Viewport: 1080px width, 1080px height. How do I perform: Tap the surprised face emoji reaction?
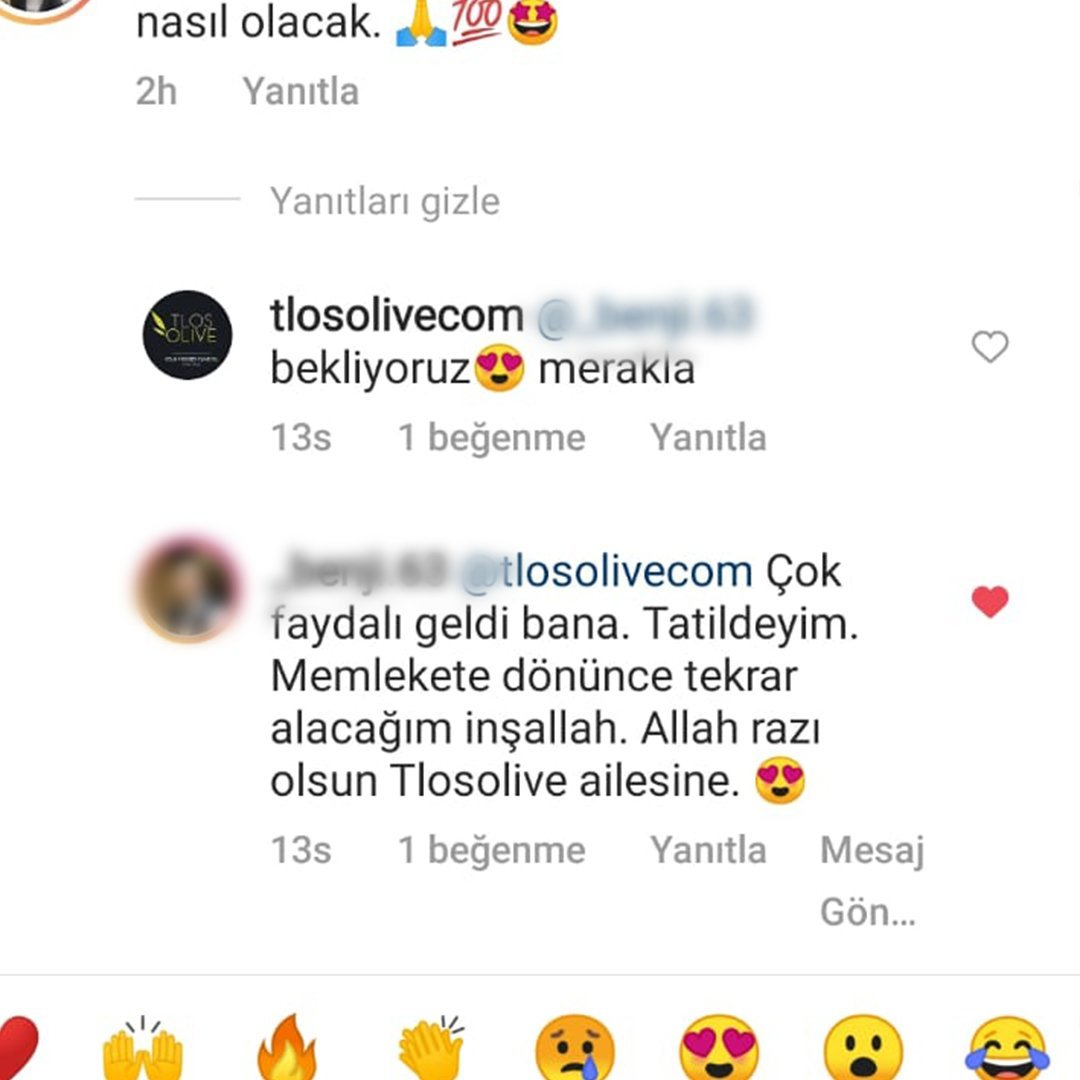(863, 1048)
